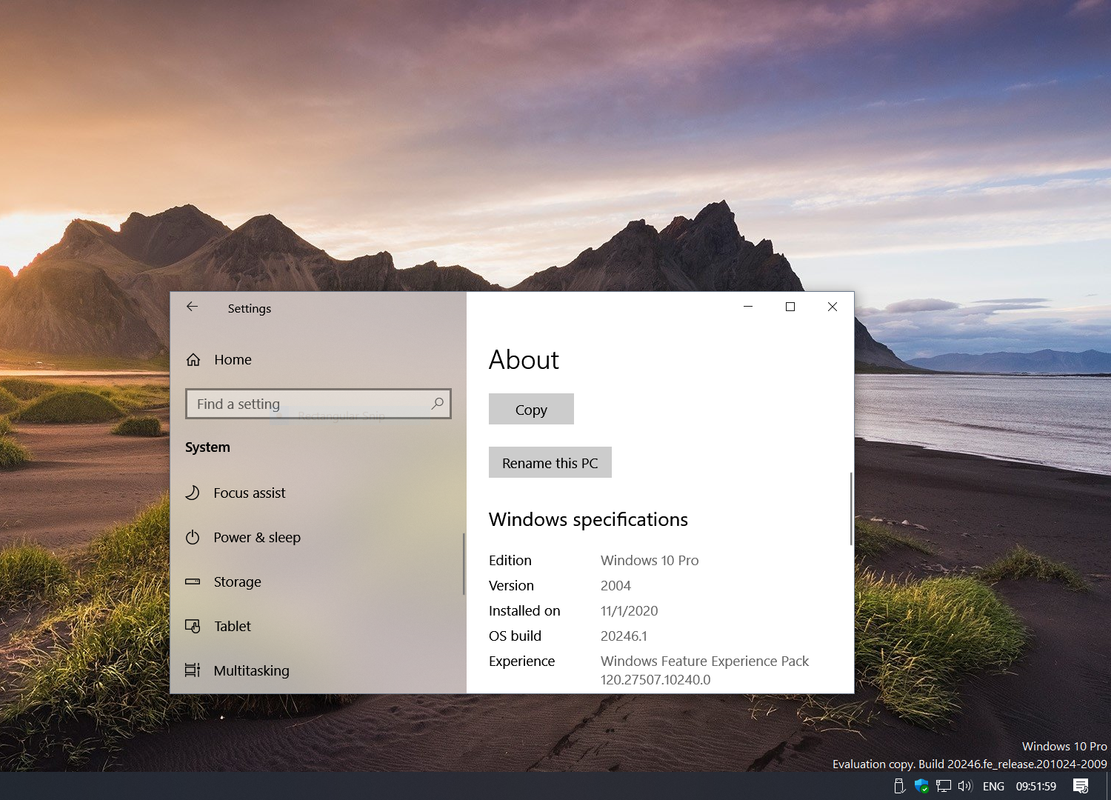
Task: Go back using the Settings back arrow
Action: click(192, 307)
